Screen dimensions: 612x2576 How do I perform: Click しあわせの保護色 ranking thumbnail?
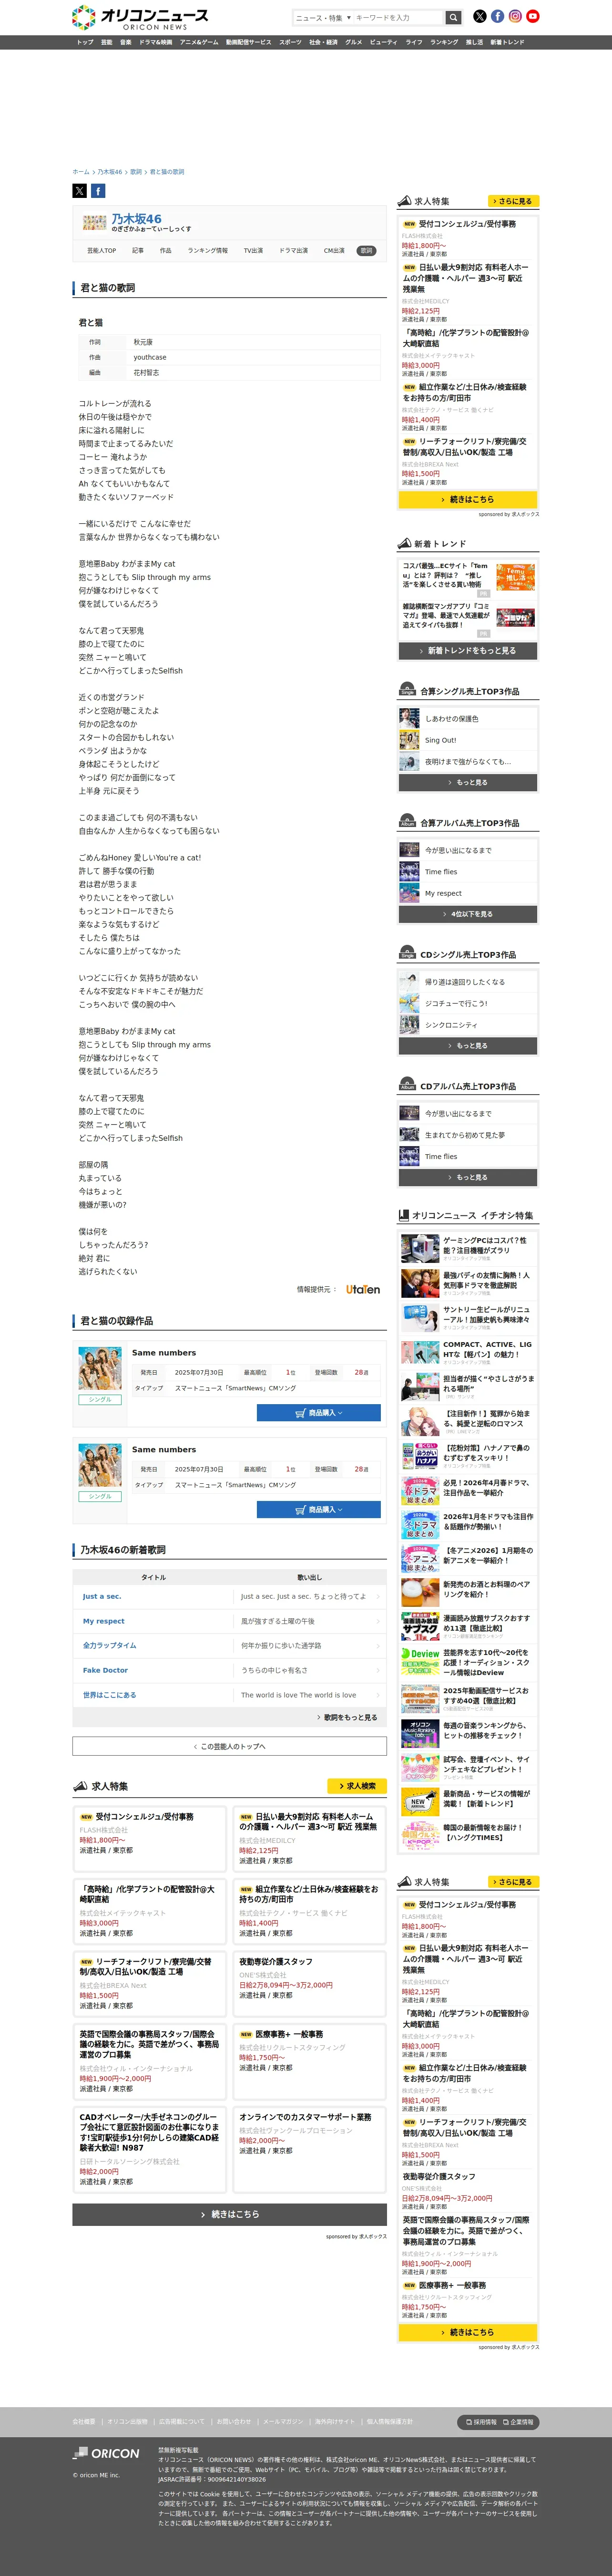click(x=409, y=718)
